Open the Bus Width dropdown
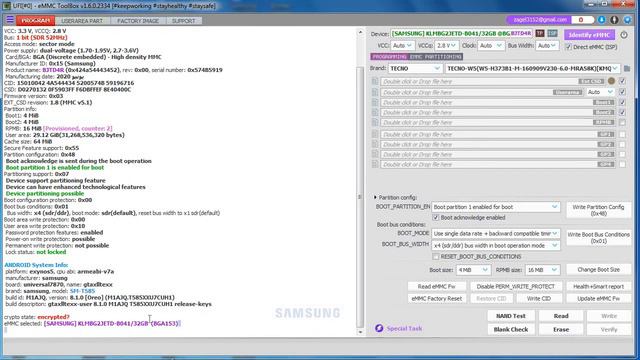This screenshot has width=640, height=360. coord(547,46)
